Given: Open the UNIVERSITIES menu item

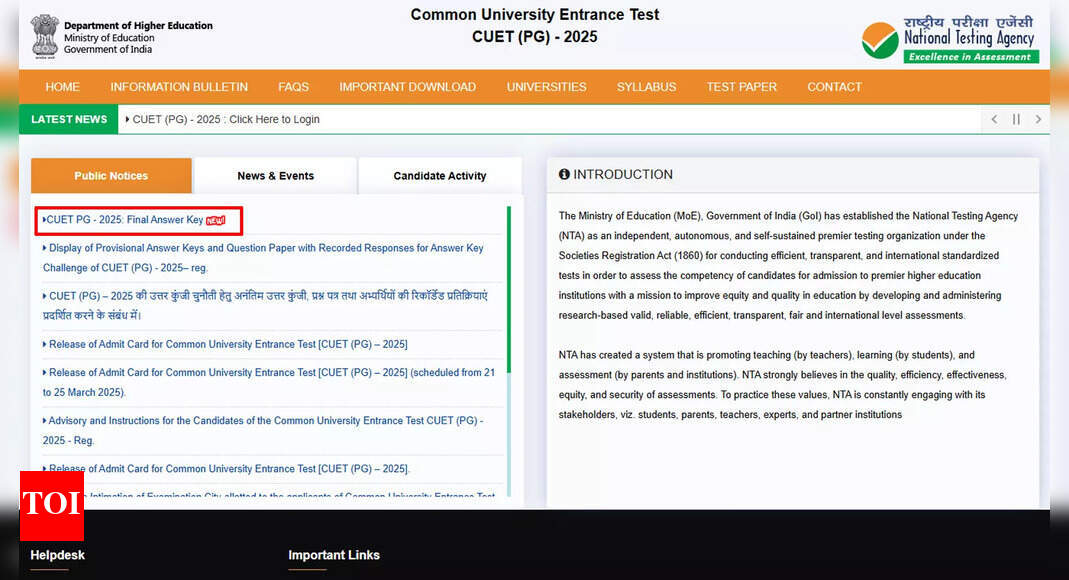Looking at the screenshot, I should tap(546, 87).
